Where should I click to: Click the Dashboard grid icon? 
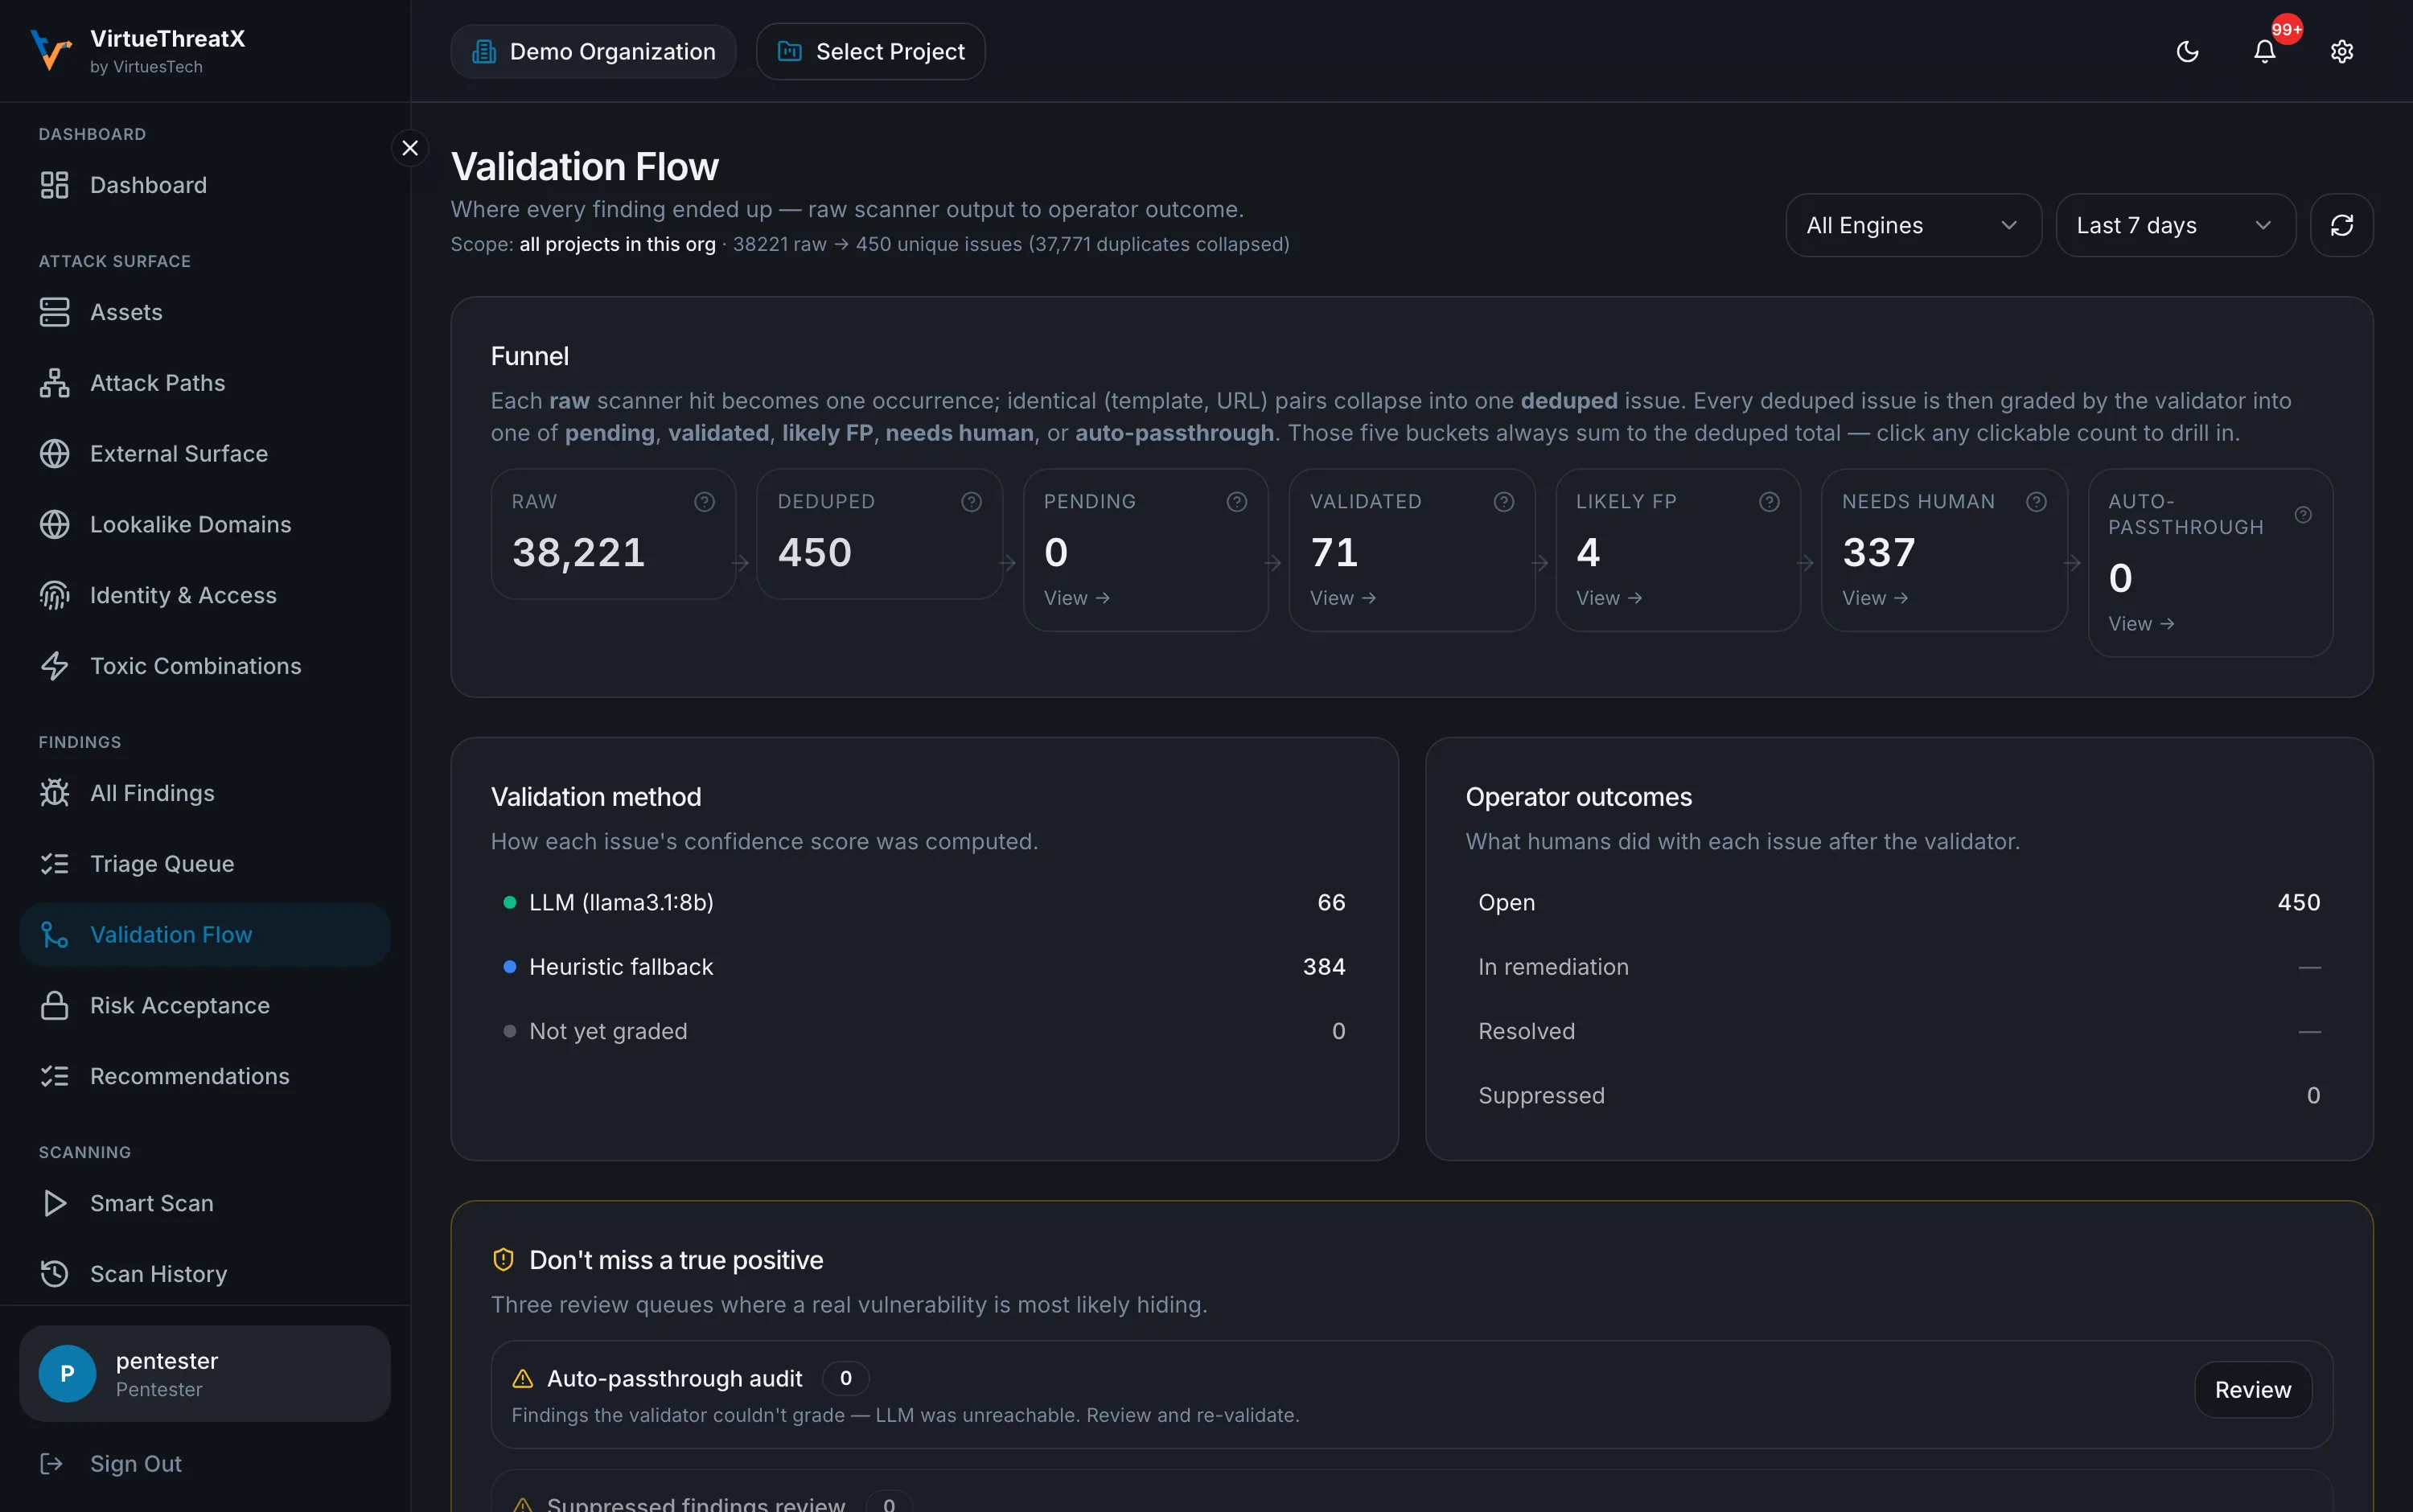[x=55, y=185]
